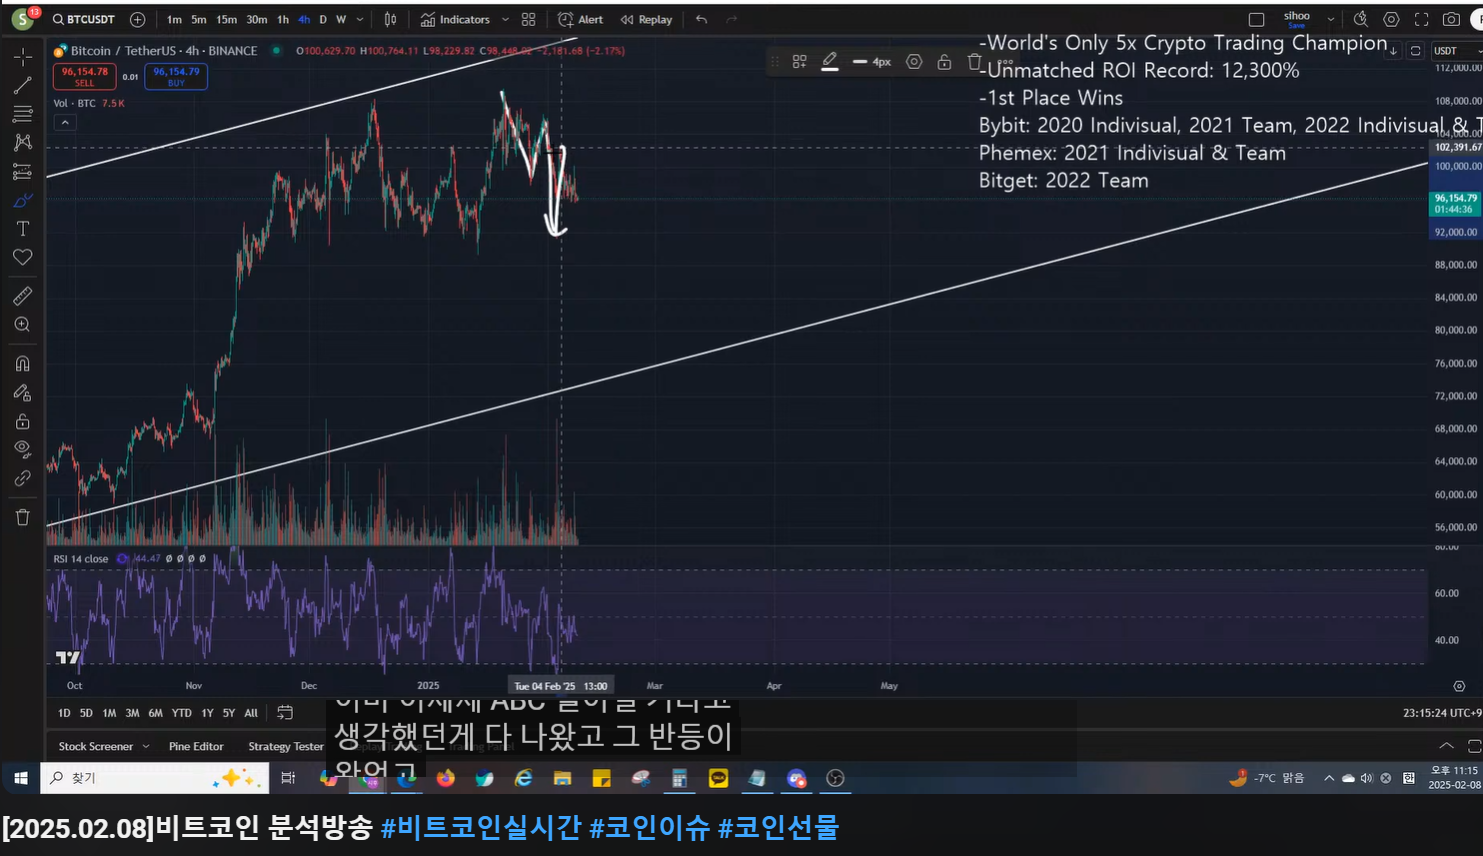Select the text annotation tool
1483x856 pixels.
coord(22,229)
